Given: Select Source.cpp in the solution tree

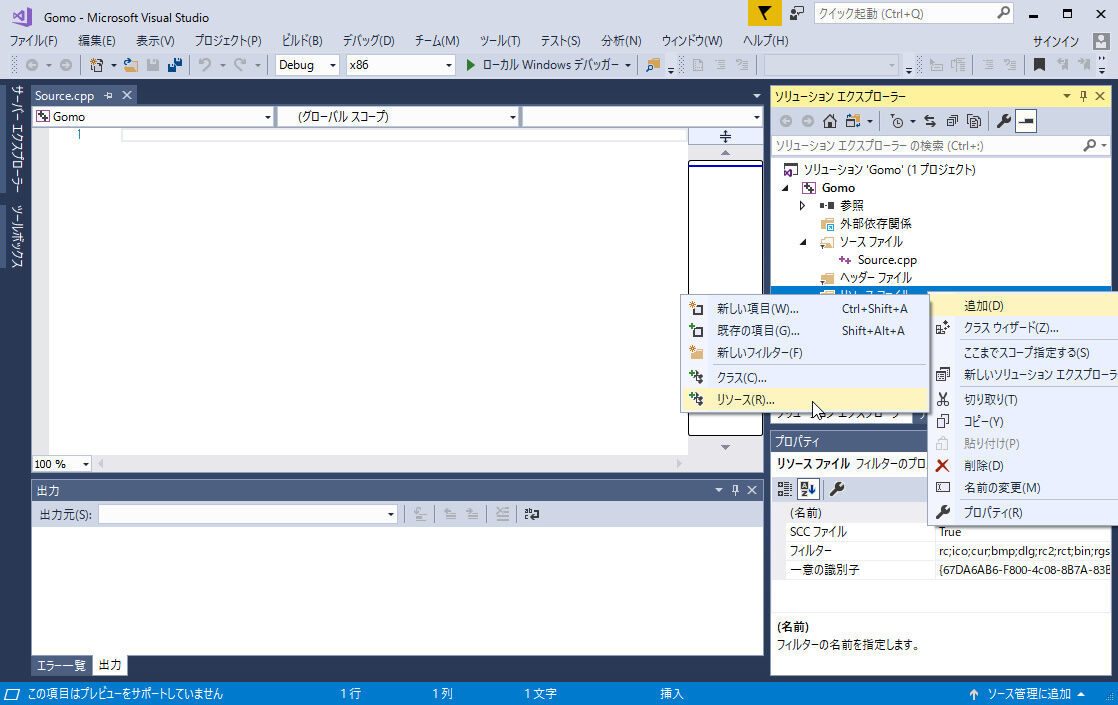Looking at the screenshot, I should tap(886, 260).
